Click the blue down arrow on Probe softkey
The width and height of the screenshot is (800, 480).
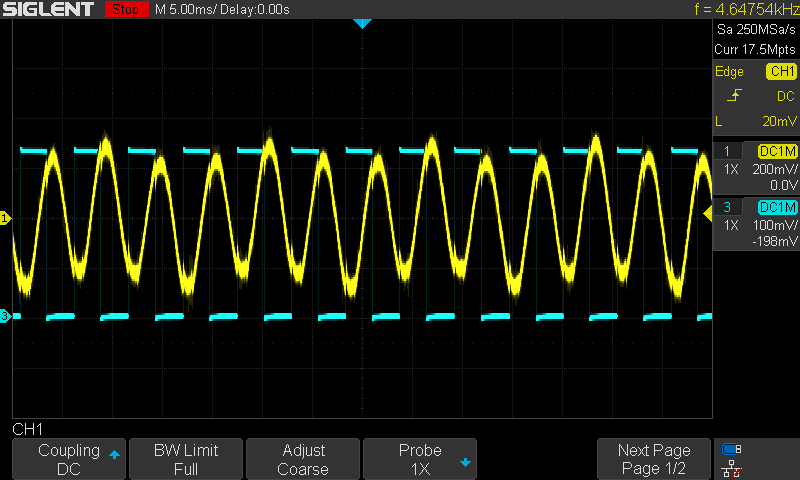(465, 463)
